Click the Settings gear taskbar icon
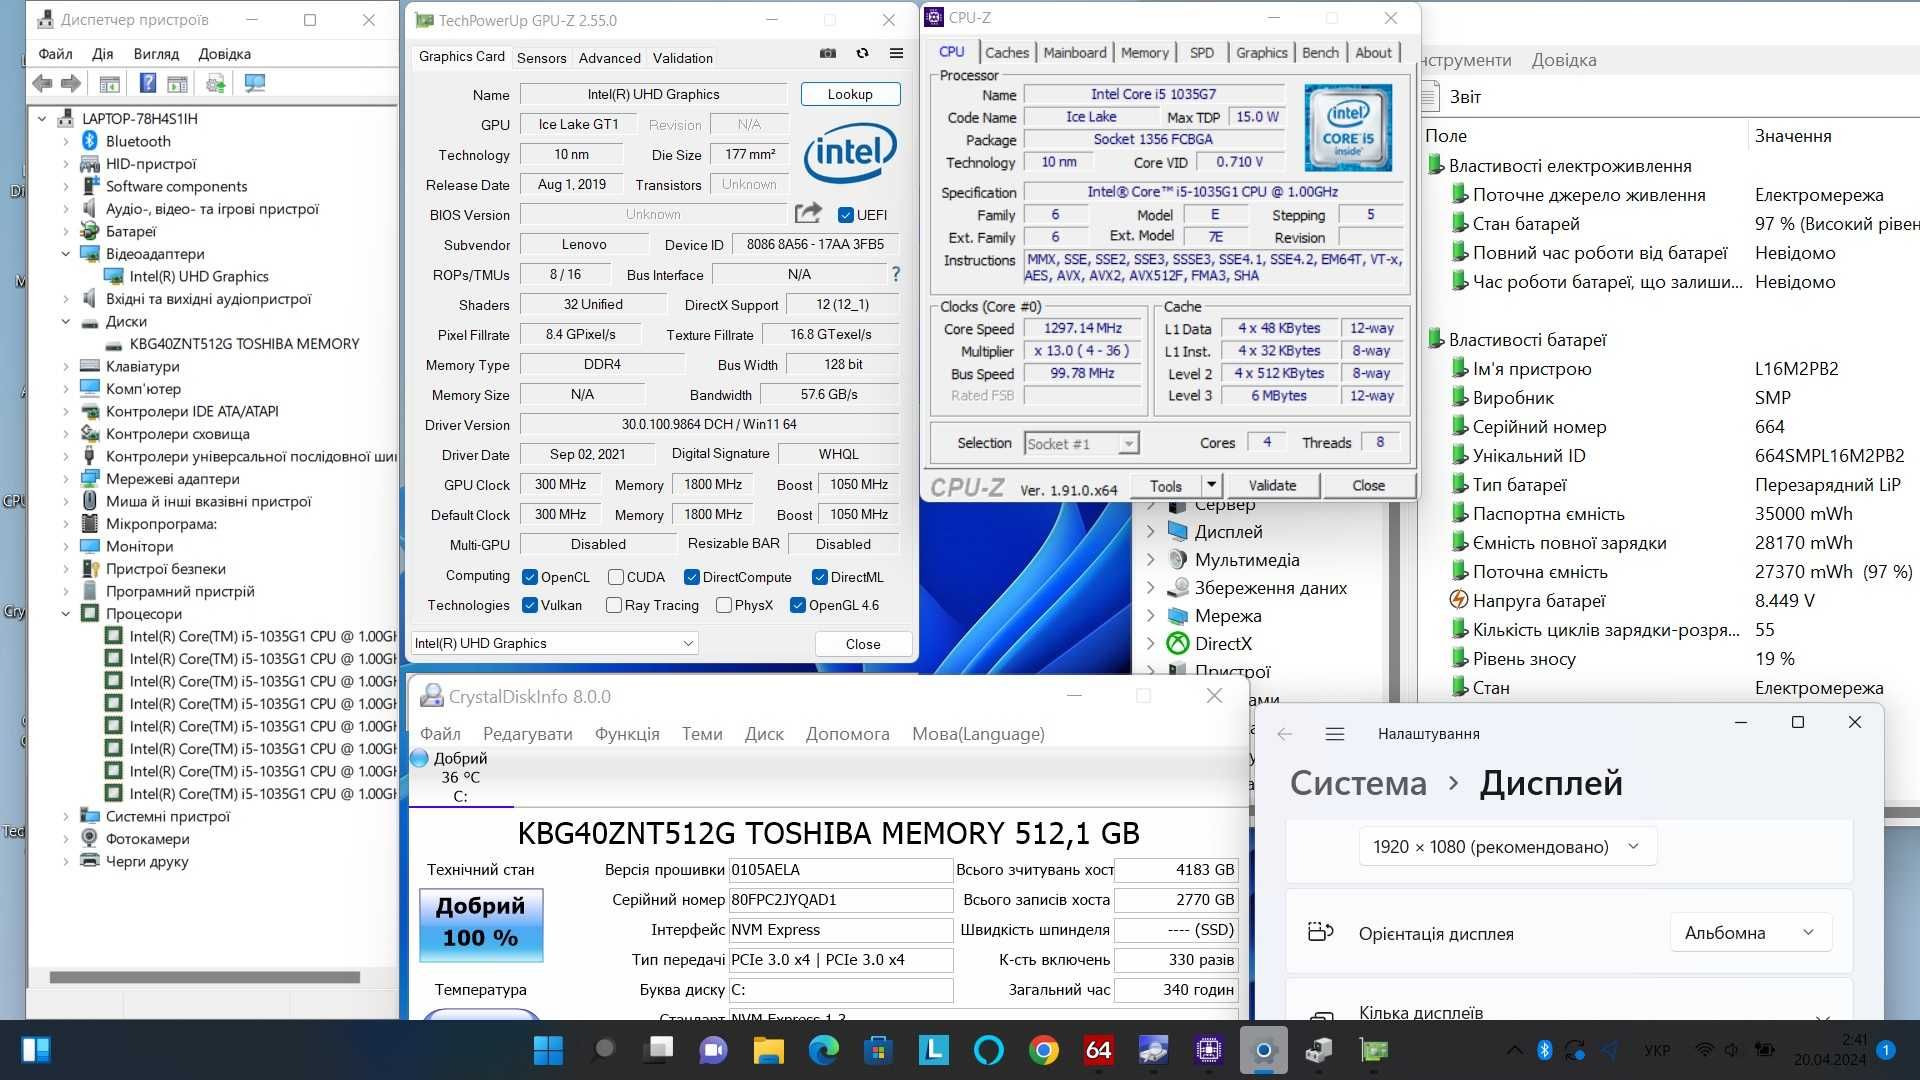The image size is (1920, 1080). coord(1263,1050)
